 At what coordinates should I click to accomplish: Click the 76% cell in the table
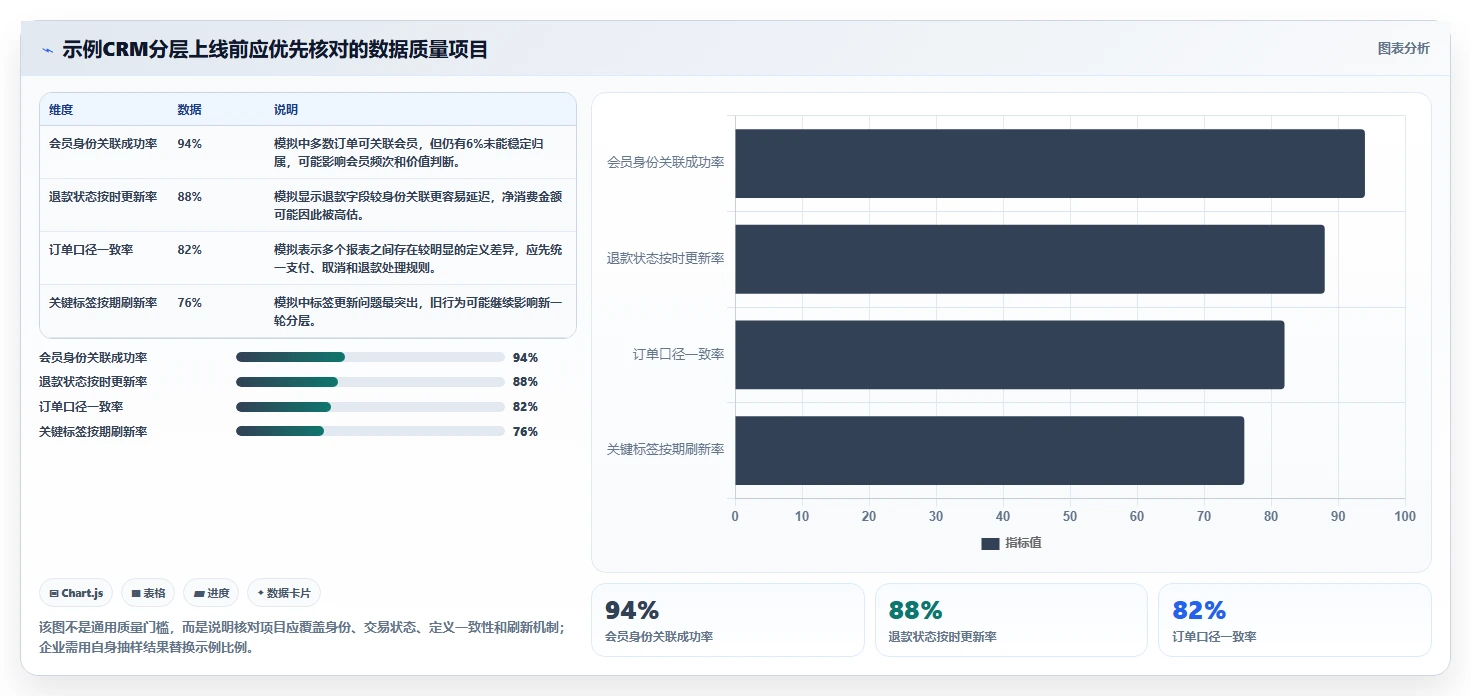[x=189, y=303]
